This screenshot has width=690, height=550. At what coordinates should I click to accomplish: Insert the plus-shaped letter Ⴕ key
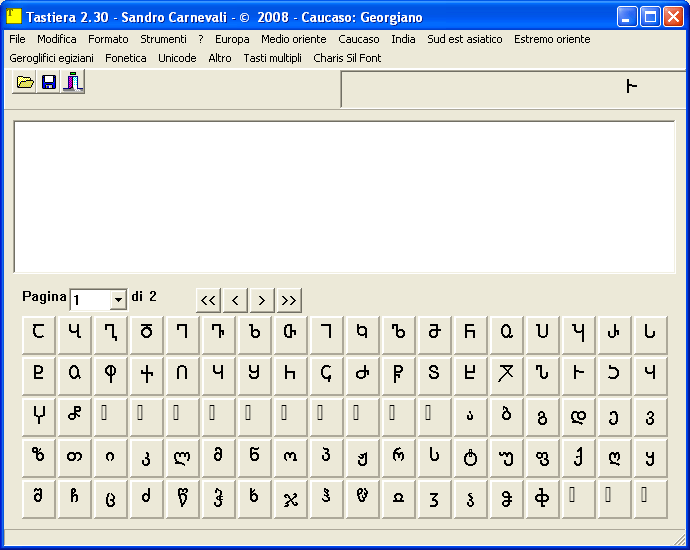click(147, 376)
